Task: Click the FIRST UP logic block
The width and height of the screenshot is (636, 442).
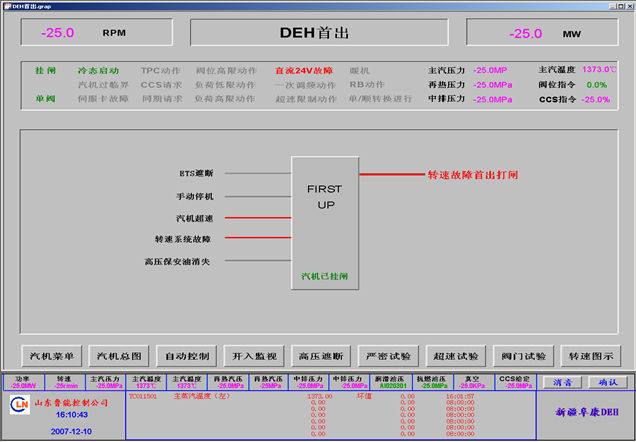Action: click(325, 223)
